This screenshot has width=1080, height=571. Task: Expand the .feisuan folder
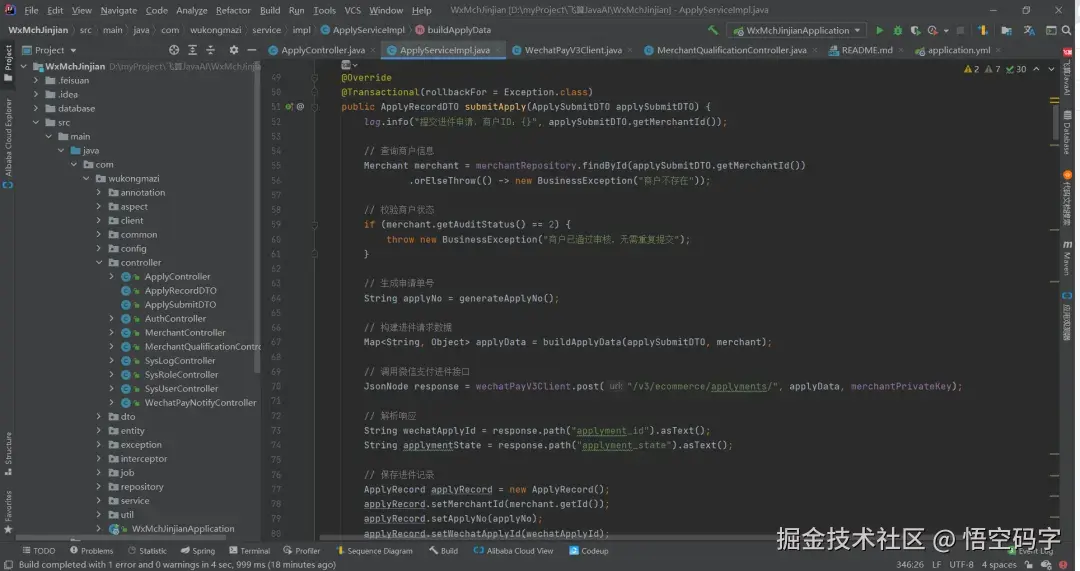pyautogui.click(x=36, y=81)
